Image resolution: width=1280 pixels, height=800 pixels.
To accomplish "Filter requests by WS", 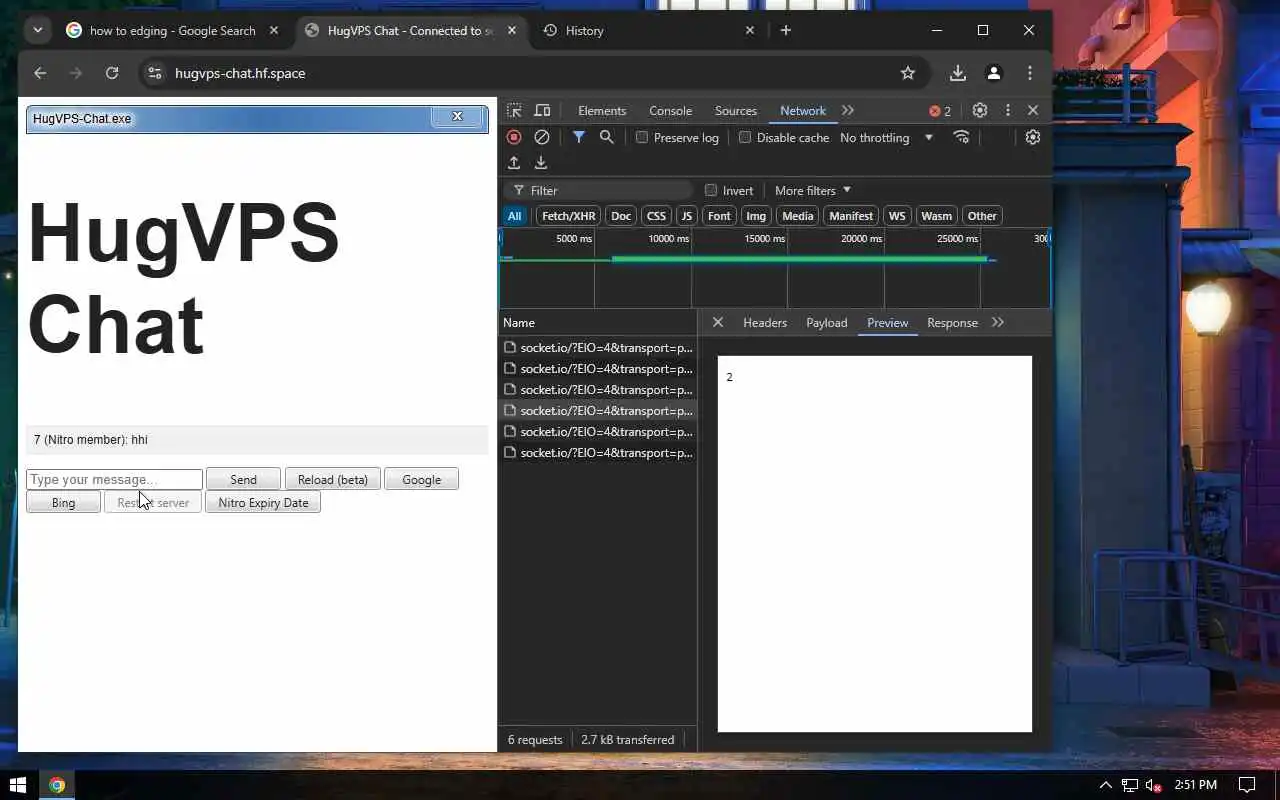I will click(x=897, y=216).
